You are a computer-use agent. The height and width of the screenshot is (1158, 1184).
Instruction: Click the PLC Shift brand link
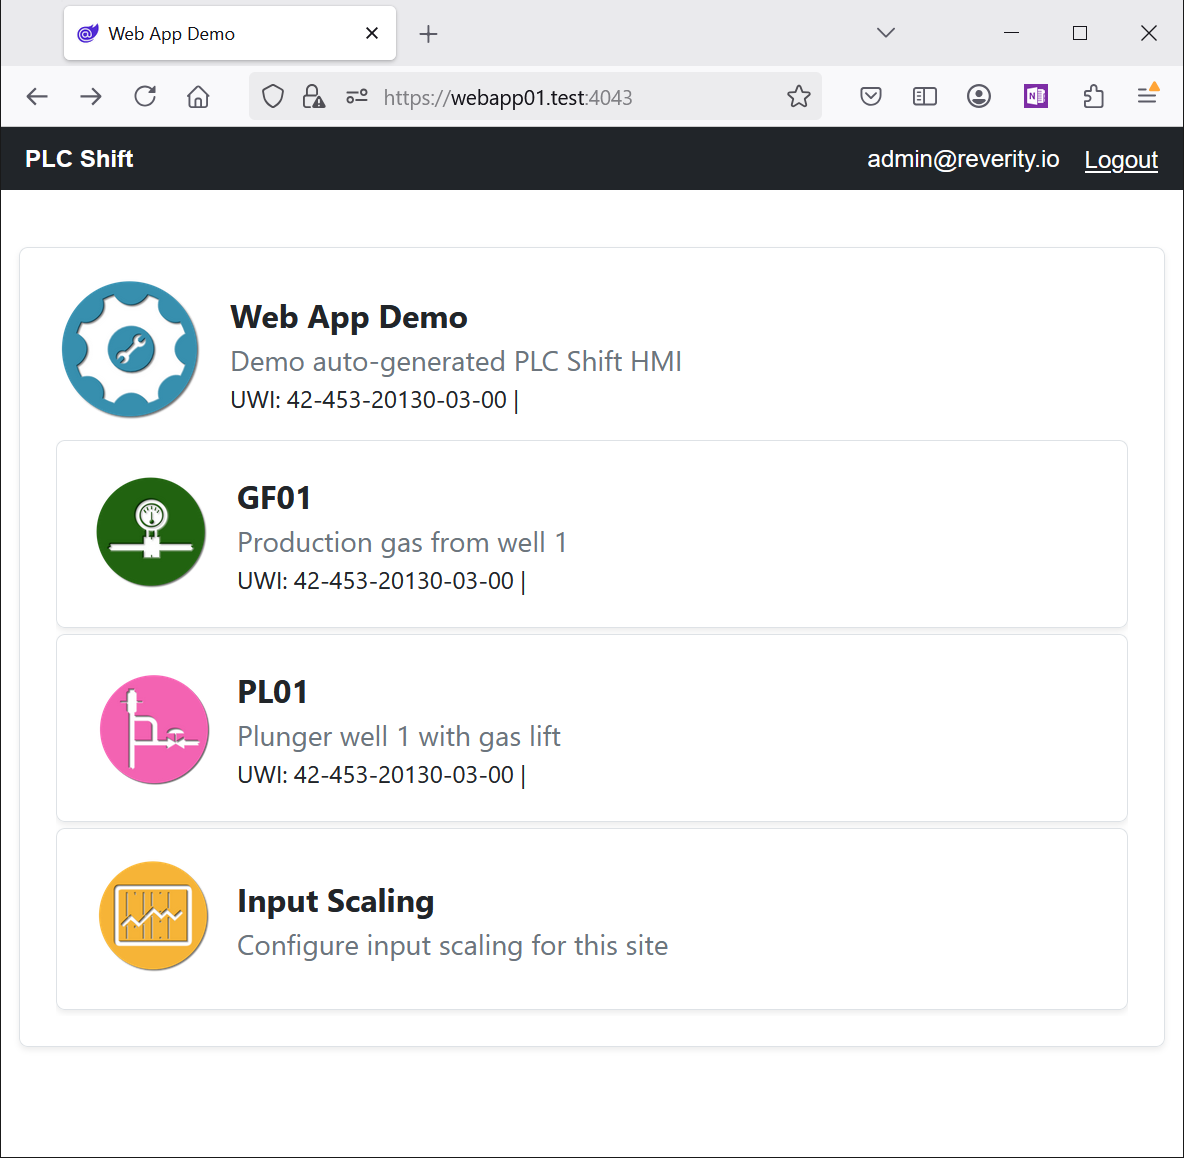click(79, 159)
